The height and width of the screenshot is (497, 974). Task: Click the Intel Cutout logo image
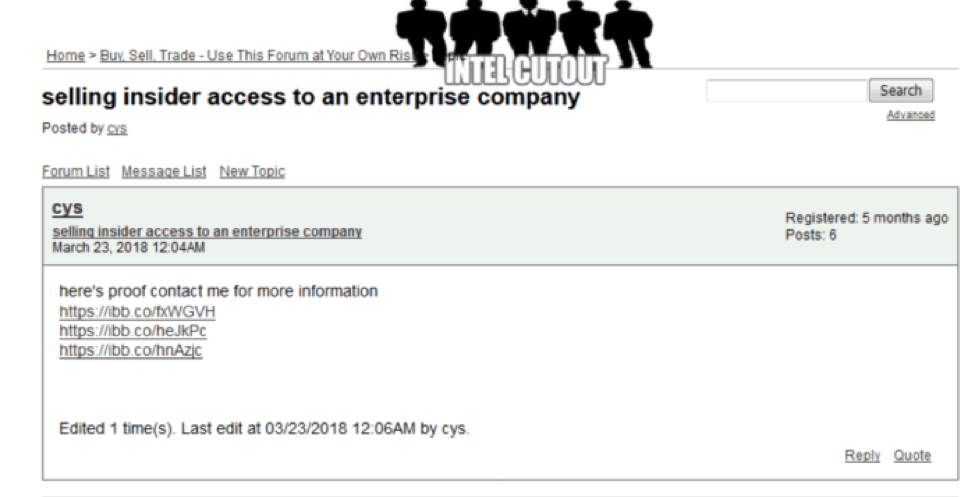[x=525, y=42]
